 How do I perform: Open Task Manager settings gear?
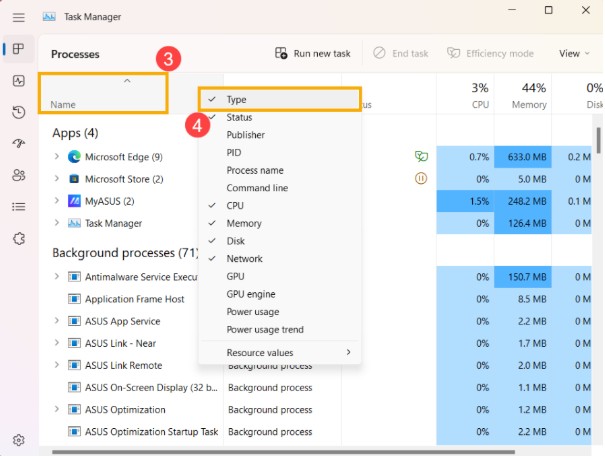coord(18,439)
